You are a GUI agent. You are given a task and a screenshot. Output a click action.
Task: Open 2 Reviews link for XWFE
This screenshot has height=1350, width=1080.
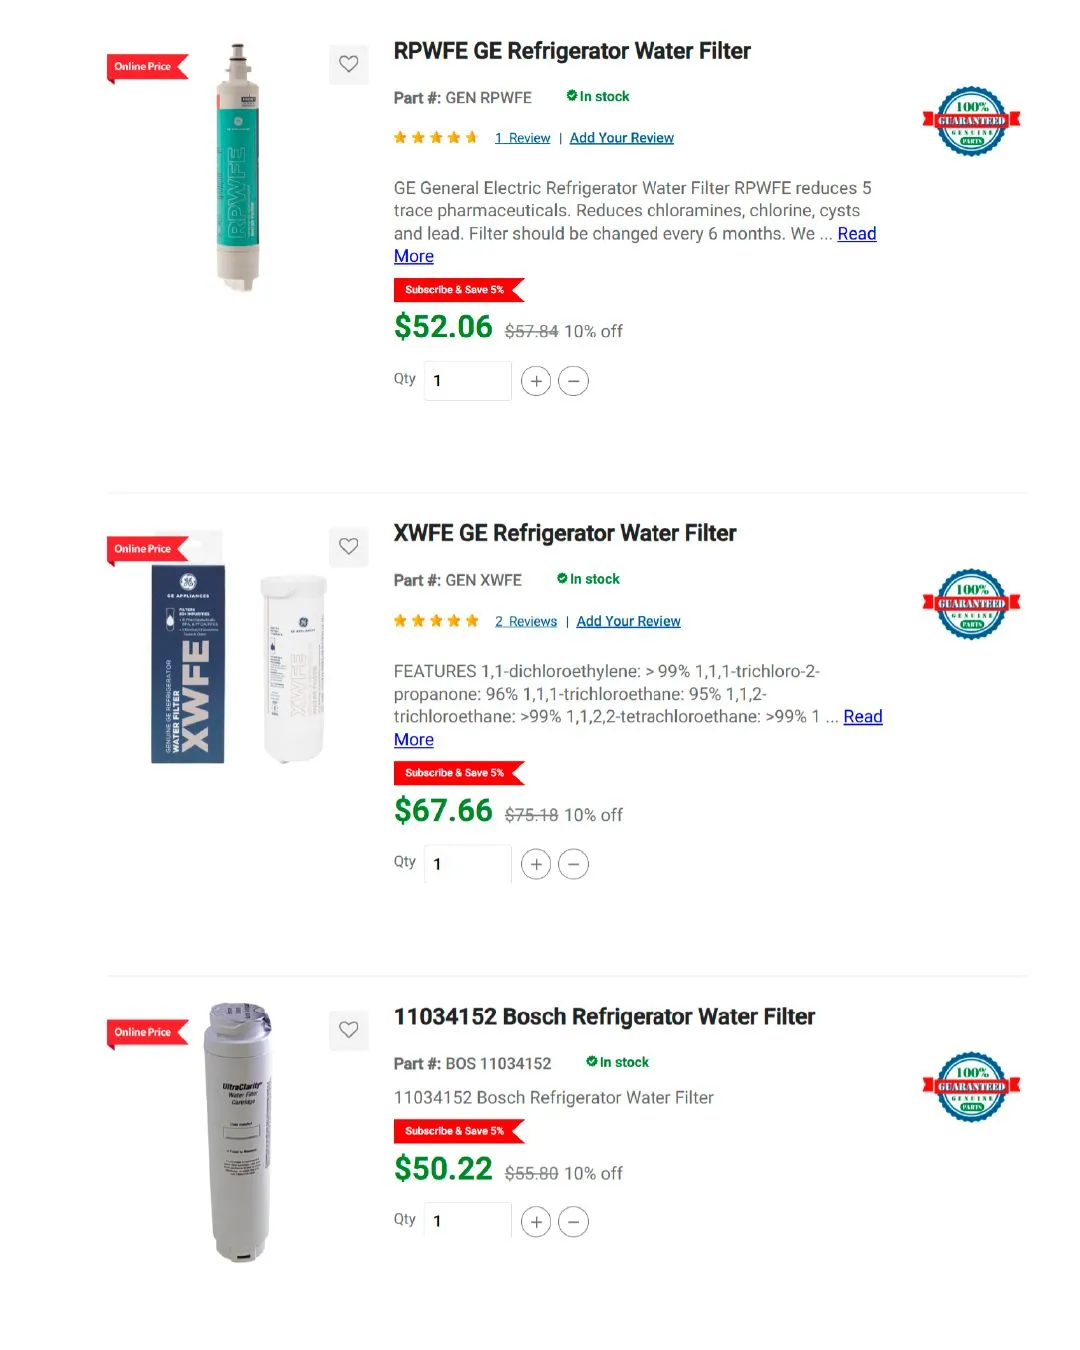tap(526, 621)
